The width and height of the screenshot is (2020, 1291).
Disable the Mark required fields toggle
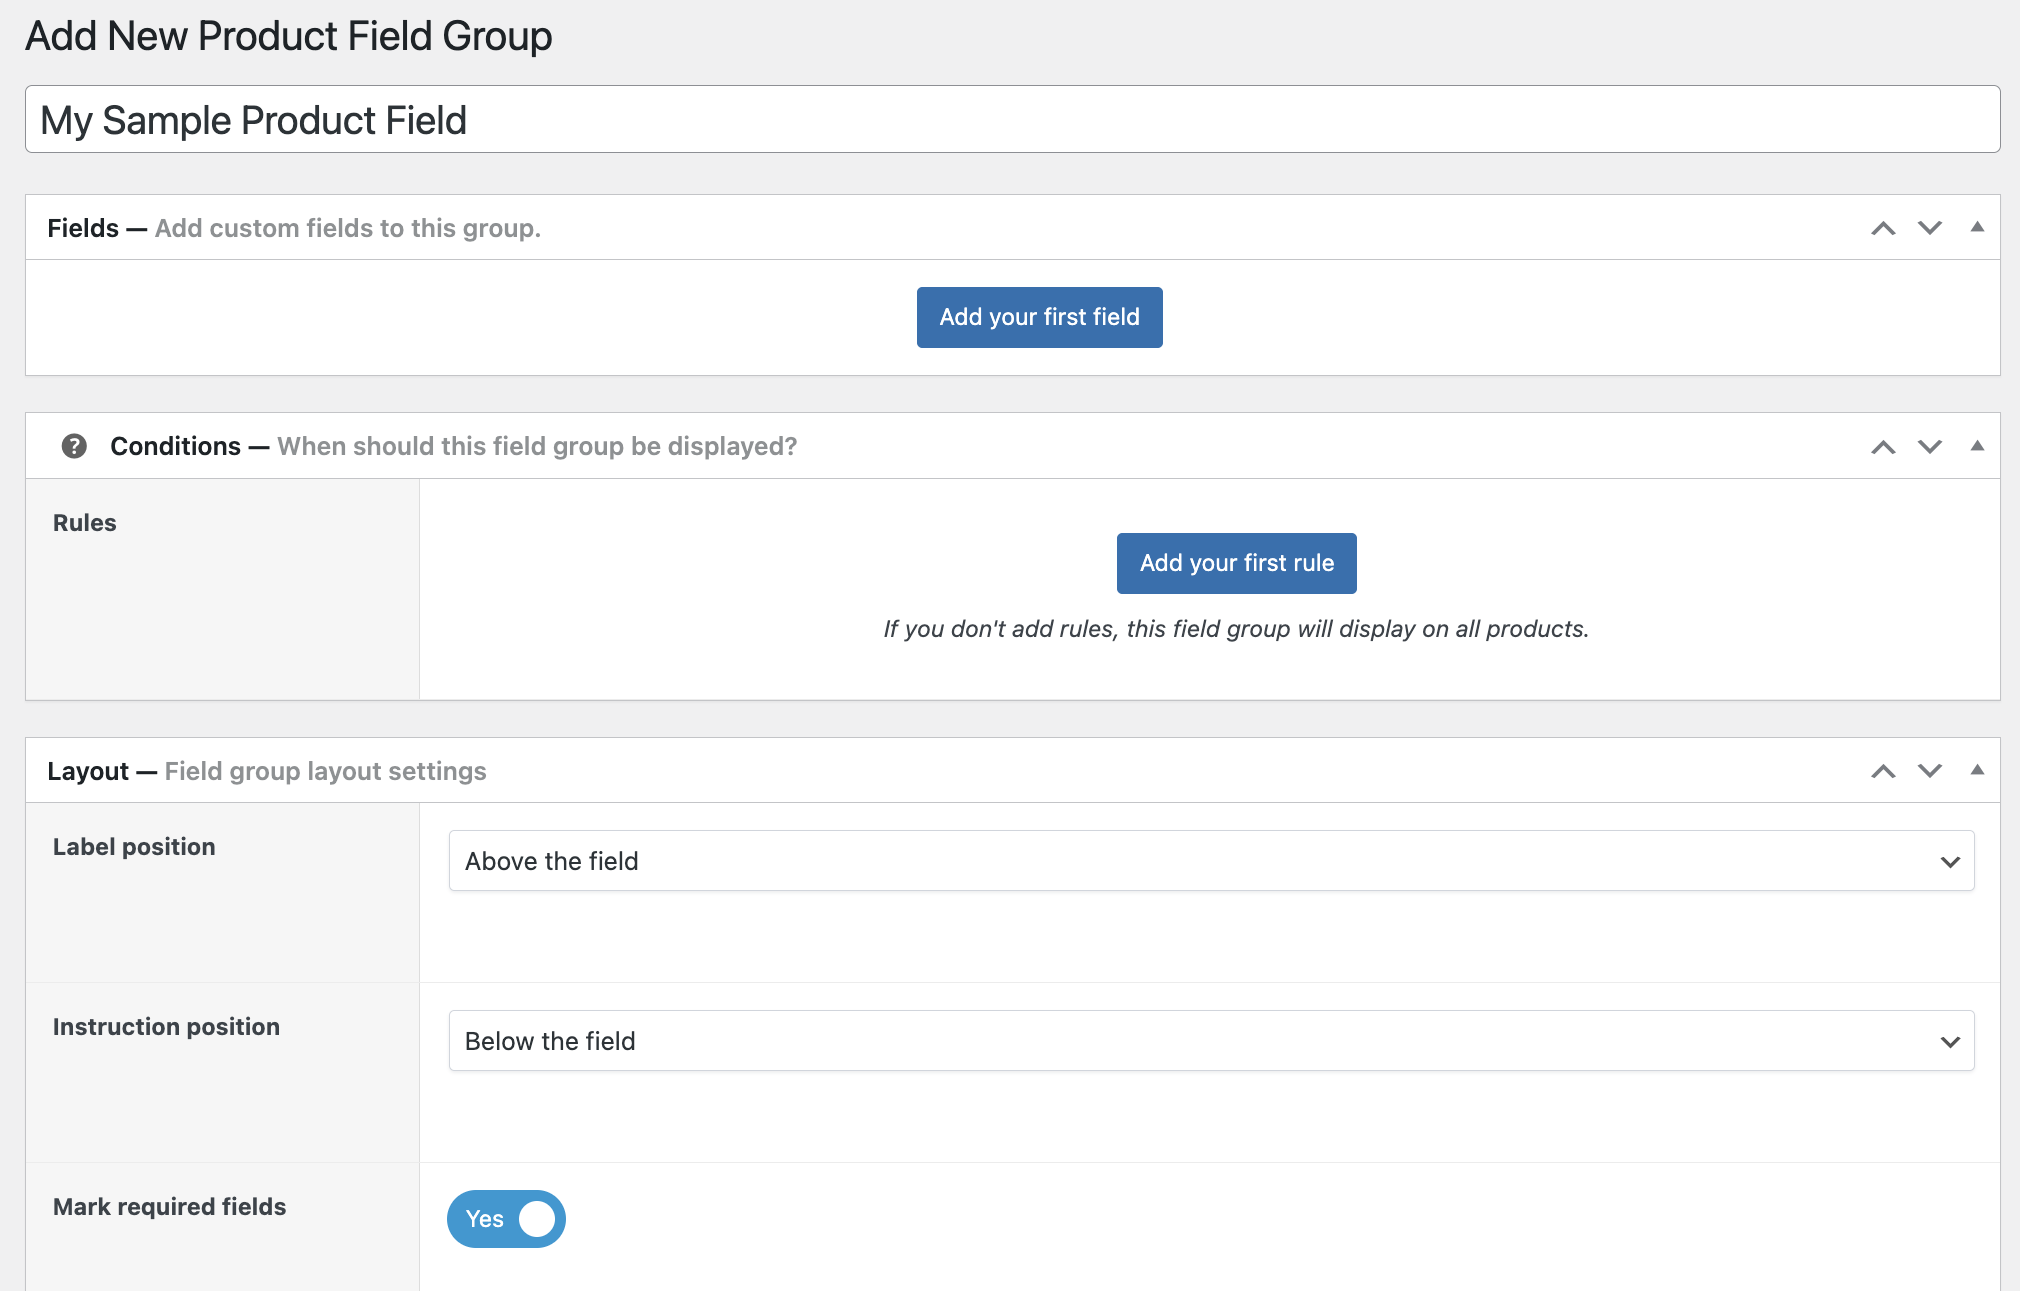(506, 1219)
